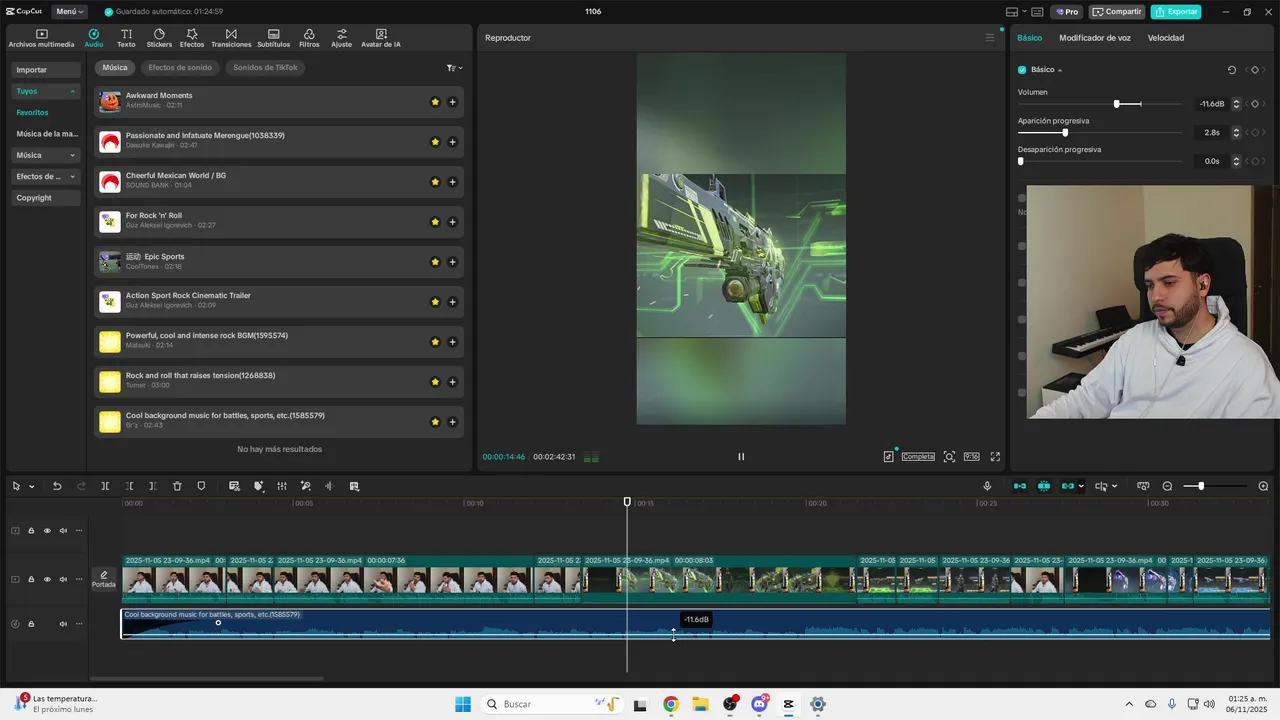This screenshot has width=1280, height=720.
Task: Open the Avatar de IA panel
Action: pyautogui.click(x=381, y=38)
